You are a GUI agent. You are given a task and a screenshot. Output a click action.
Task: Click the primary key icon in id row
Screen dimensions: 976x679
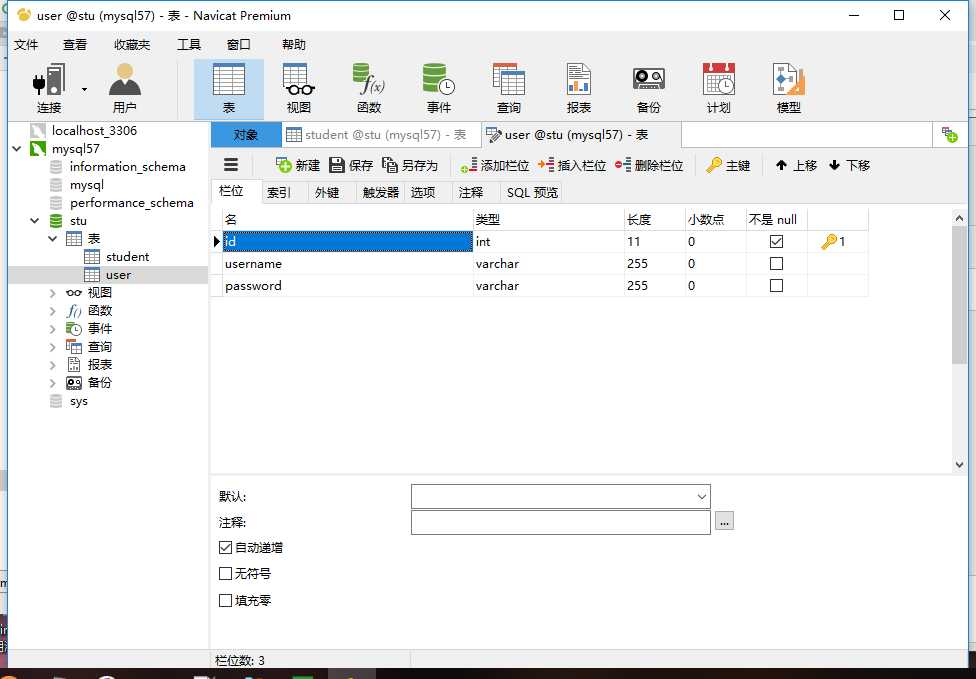[x=828, y=241]
